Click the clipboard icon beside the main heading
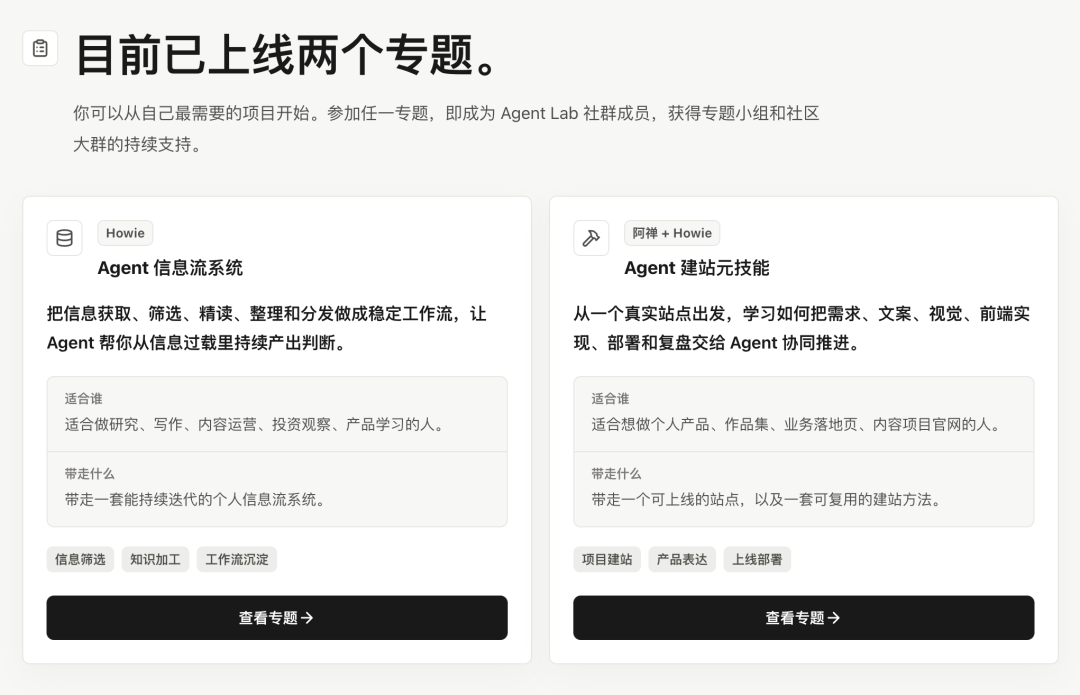 click(x=40, y=48)
